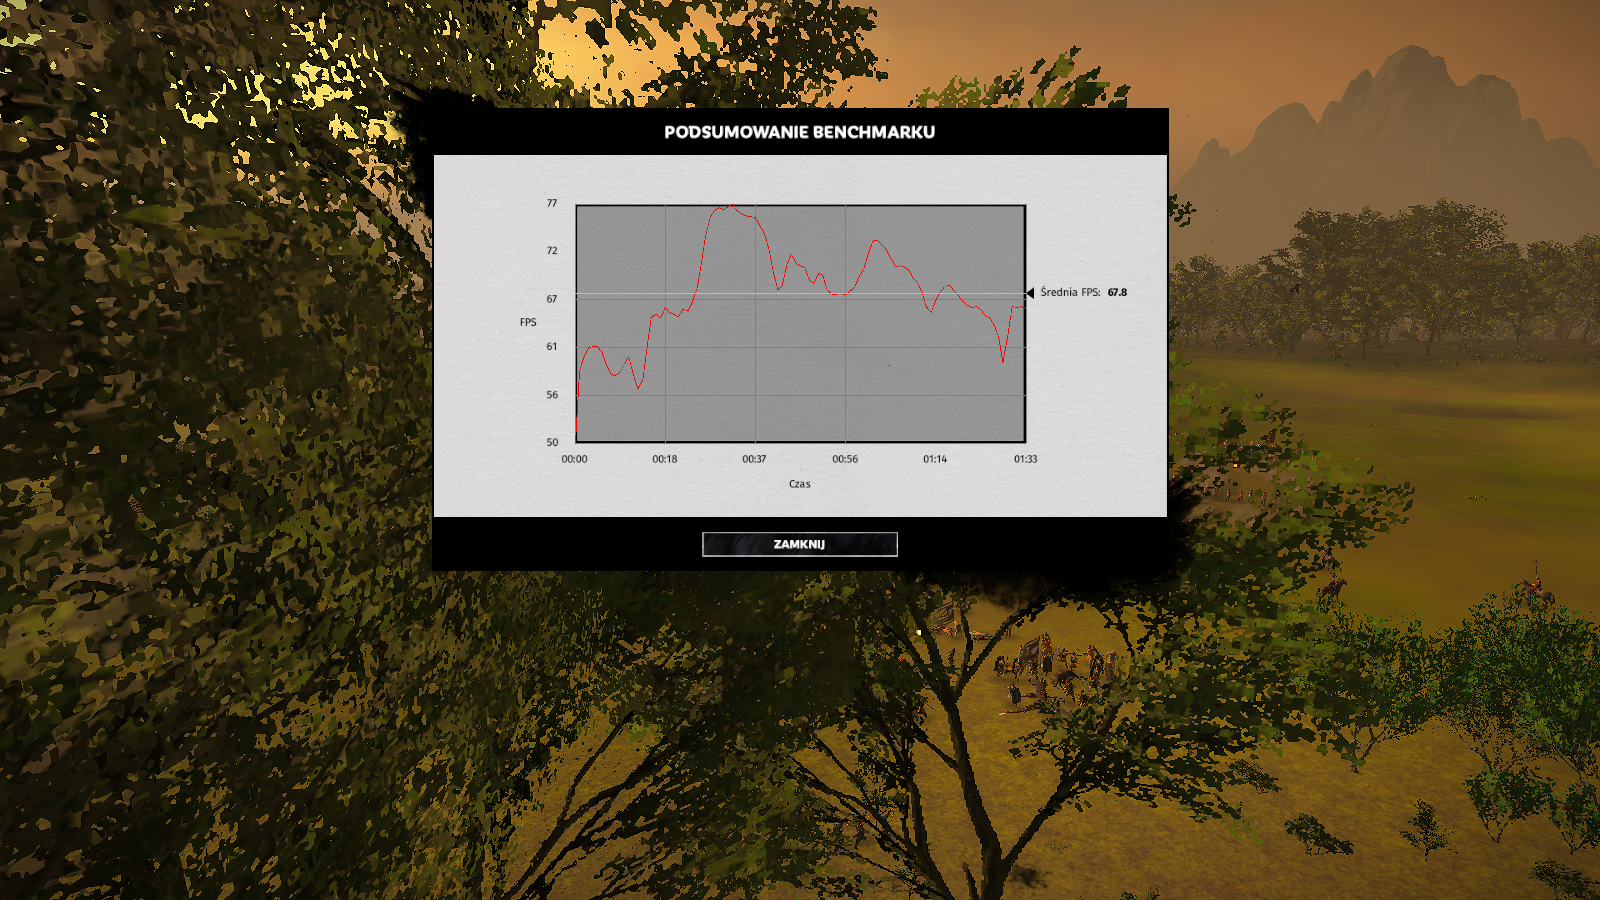Select the 67.8 average FPS value
1600x900 pixels.
point(1117,293)
